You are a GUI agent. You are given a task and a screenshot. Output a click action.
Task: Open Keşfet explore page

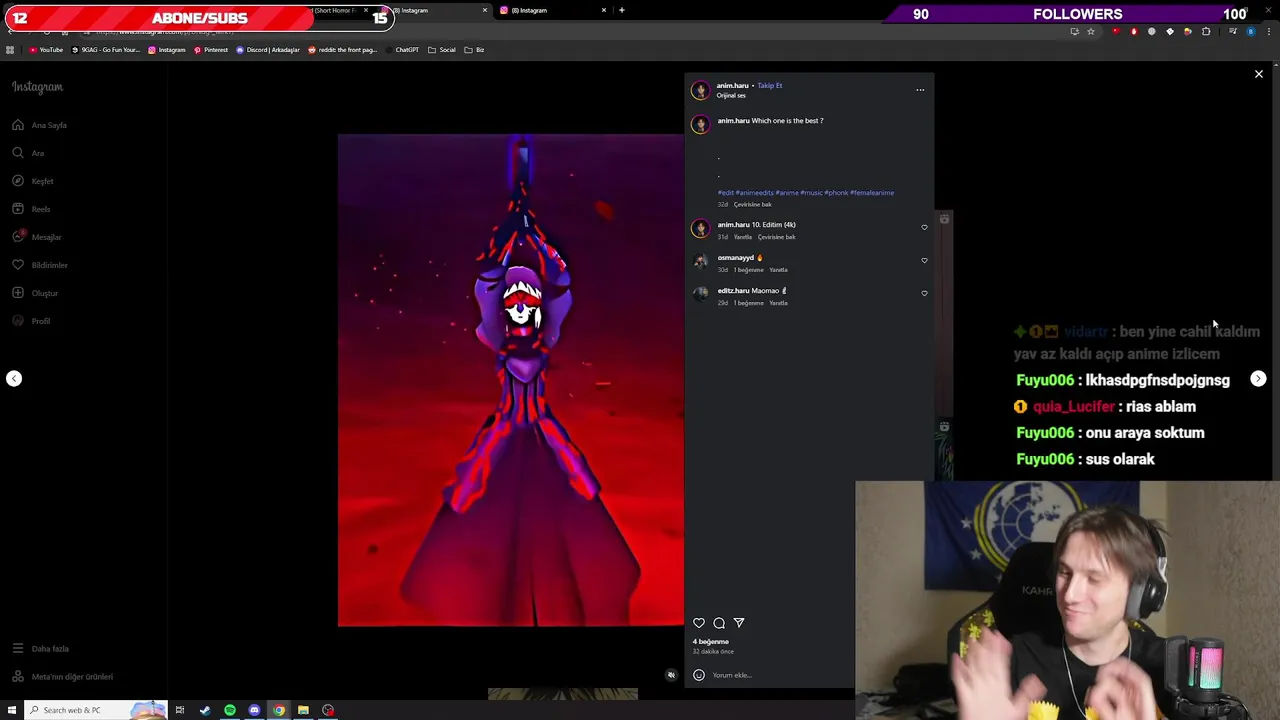point(33,181)
